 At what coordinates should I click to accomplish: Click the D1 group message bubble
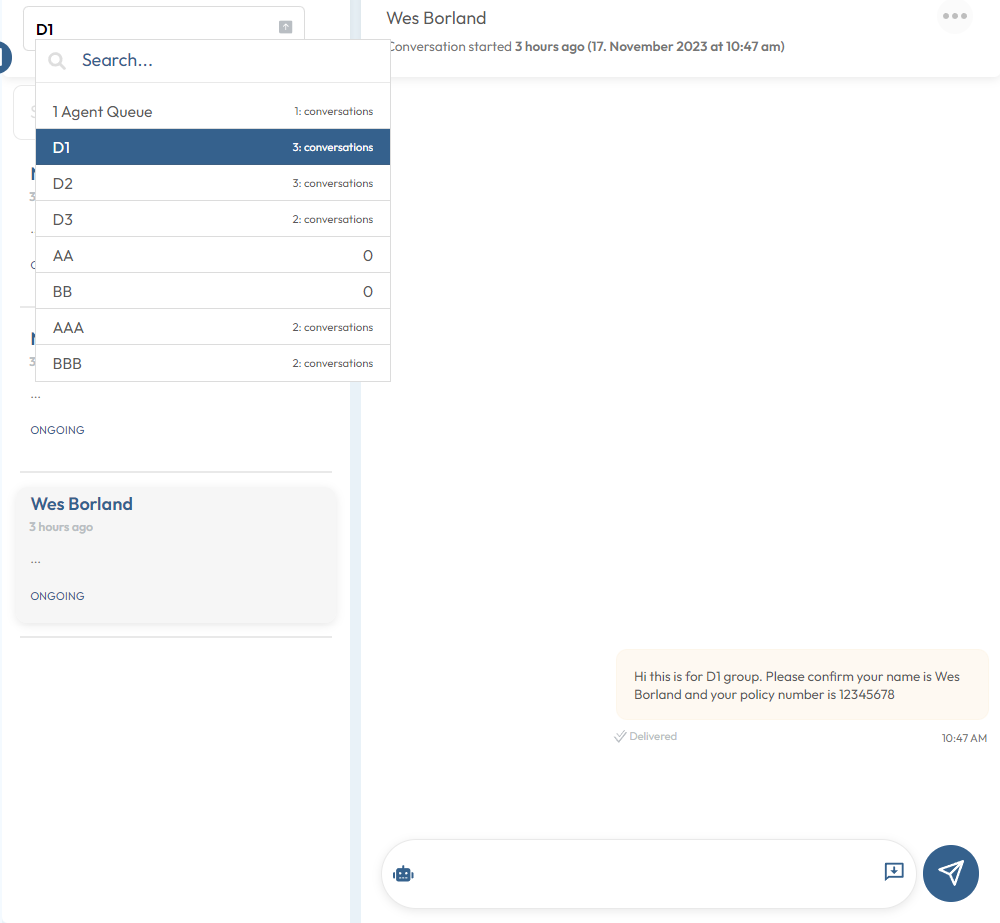pyautogui.click(x=802, y=685)
